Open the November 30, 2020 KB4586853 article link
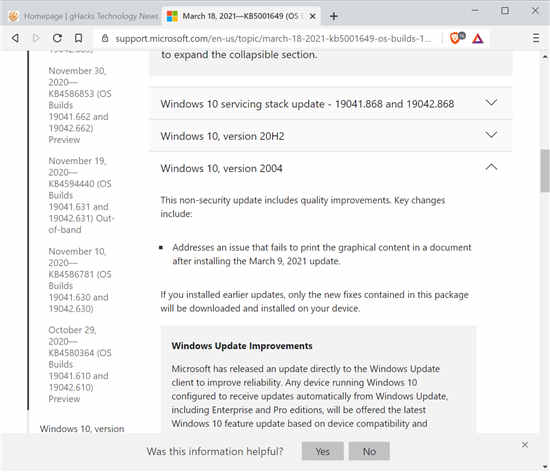 80,105
